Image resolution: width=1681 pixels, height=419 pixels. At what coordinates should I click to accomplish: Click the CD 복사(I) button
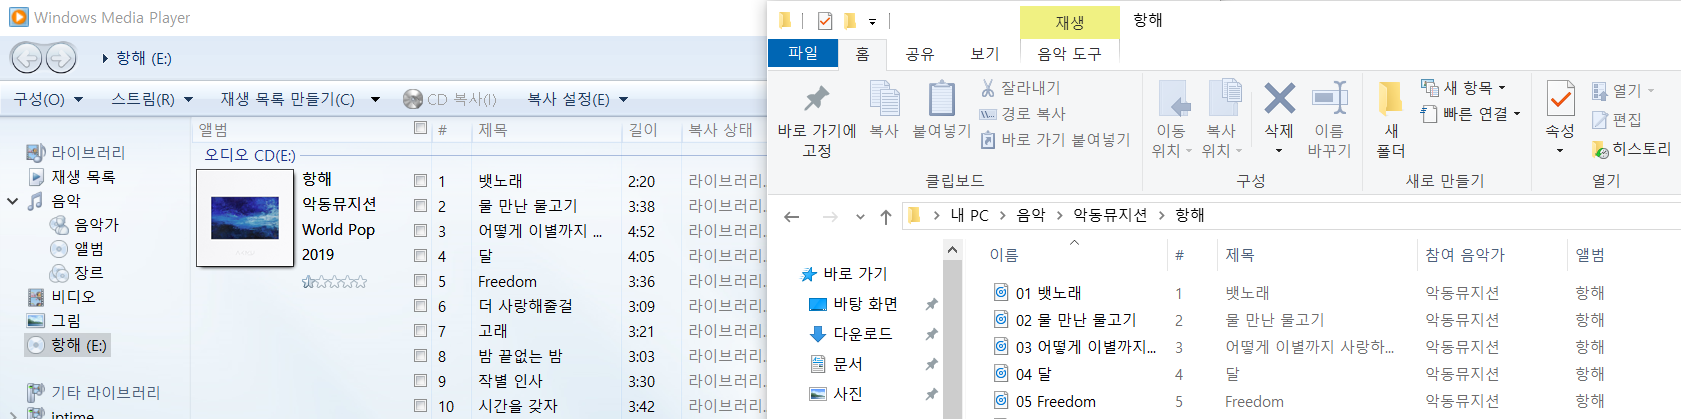(450, 99)
